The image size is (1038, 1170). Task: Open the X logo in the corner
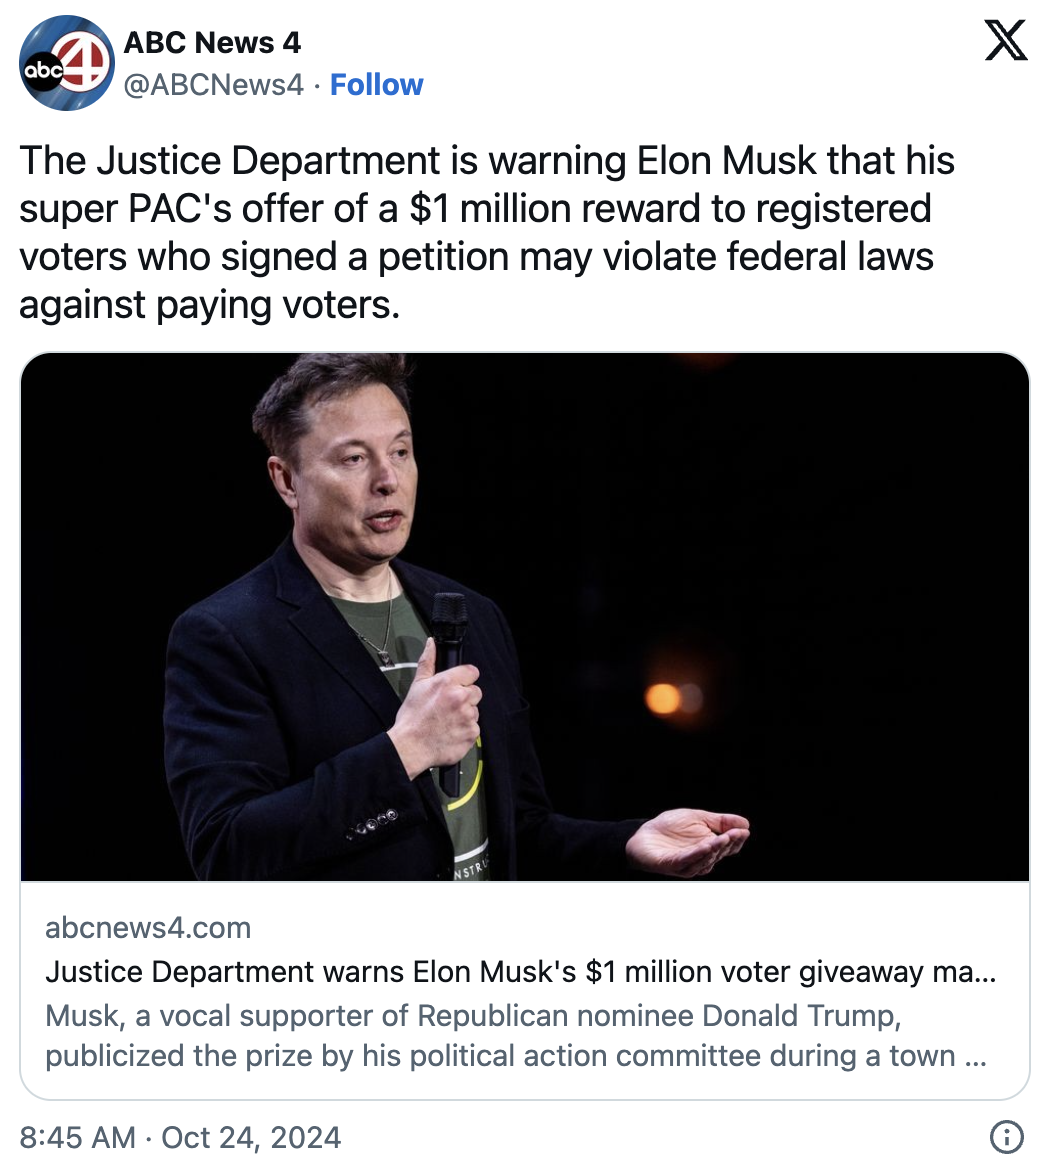point(1005,41)
